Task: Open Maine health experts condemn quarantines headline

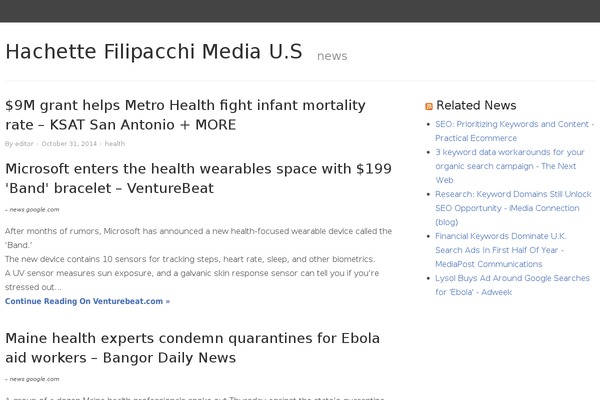Action: [x=192, y=348]
